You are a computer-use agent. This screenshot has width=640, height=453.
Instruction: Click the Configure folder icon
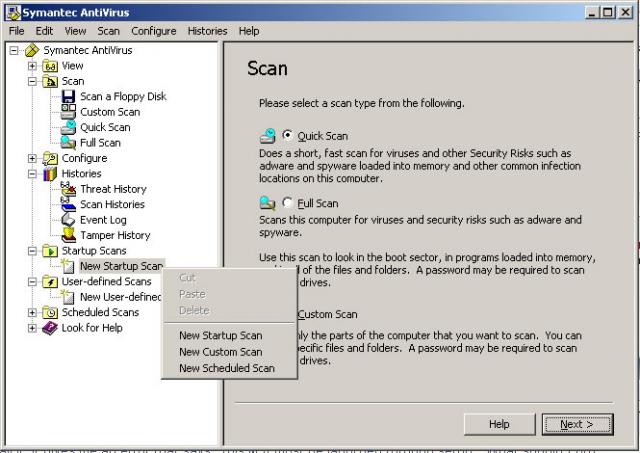(50, 158)
